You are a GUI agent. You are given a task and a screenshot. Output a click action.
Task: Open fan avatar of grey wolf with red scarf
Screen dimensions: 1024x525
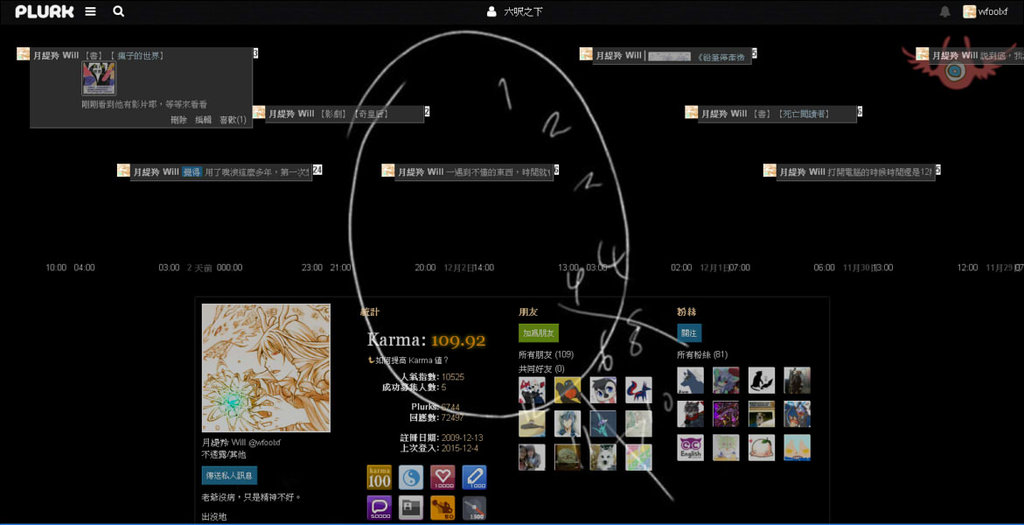[x=690, y=414]
